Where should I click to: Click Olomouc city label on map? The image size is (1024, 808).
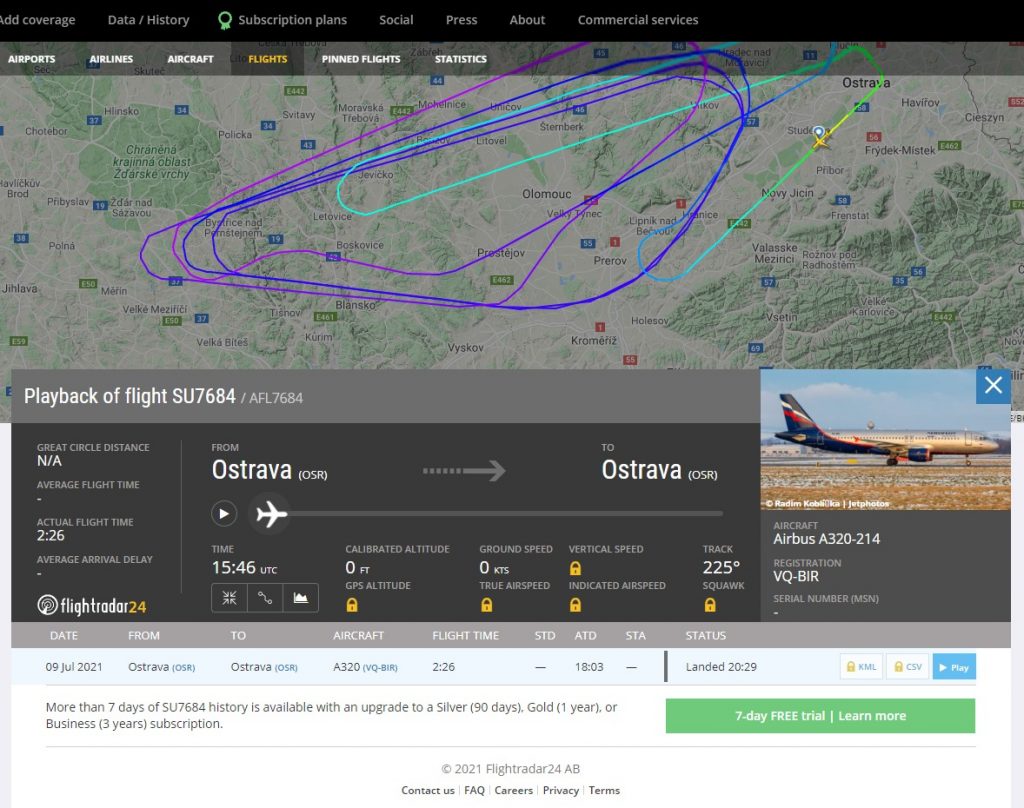[547, 194]
